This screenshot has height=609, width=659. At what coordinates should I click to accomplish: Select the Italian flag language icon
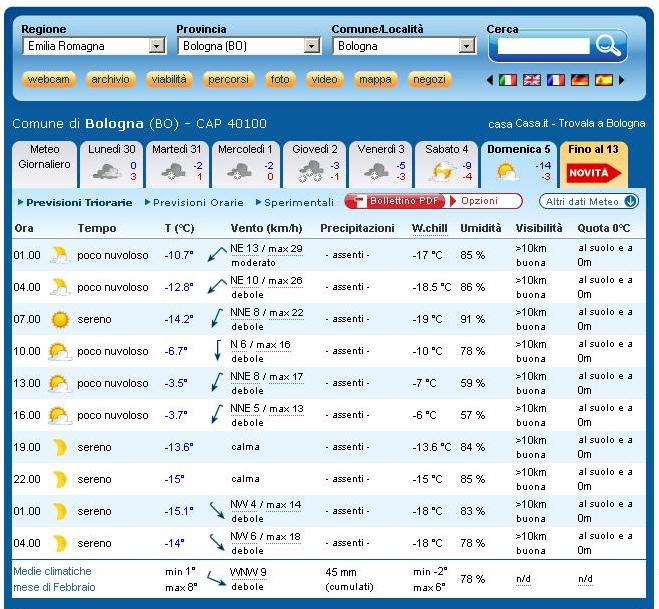508,80
